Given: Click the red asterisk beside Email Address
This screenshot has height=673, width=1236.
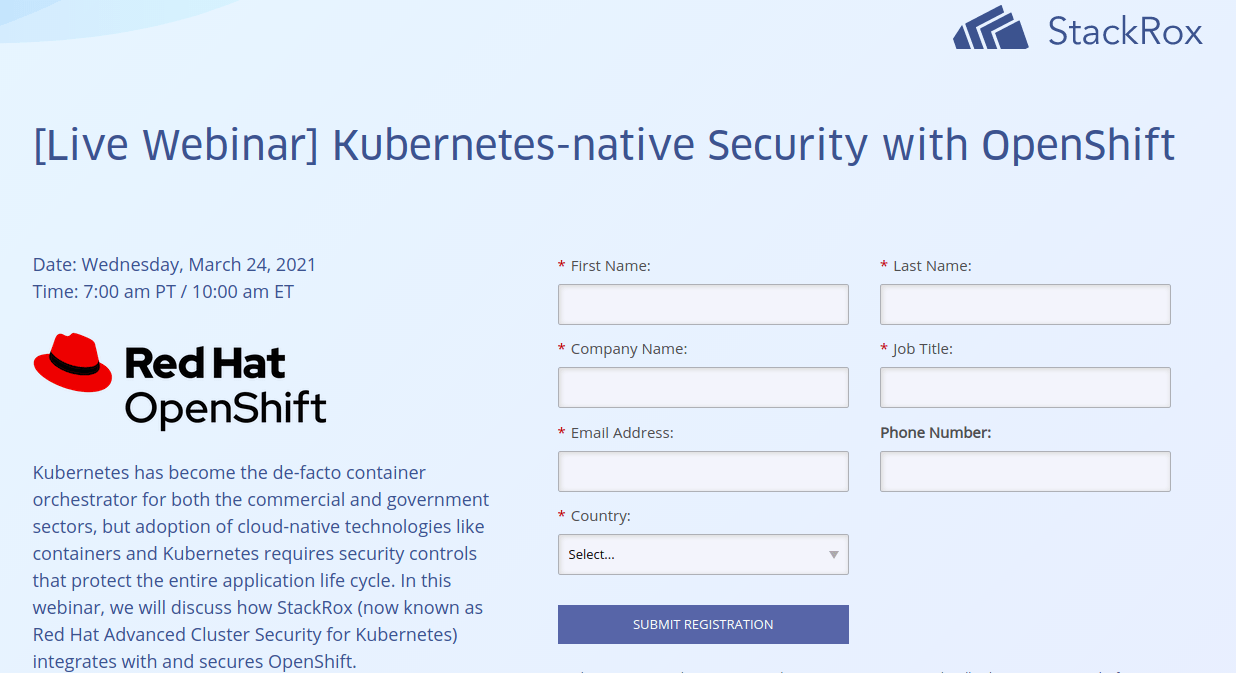Looking at the screenshot, I should (x=559, y=432).
